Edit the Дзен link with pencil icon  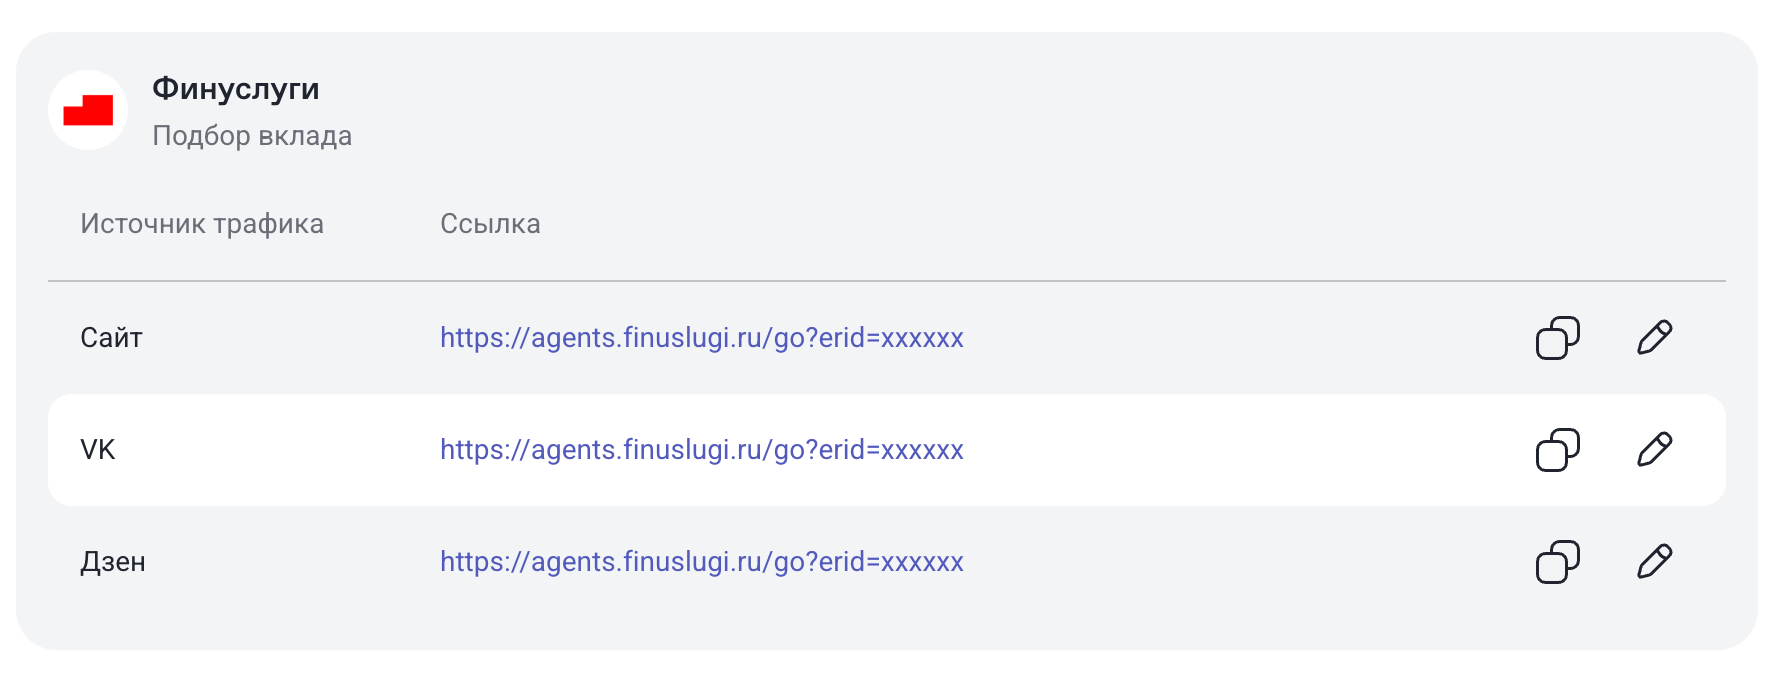pyautogui.click(x=1654, y=562)
